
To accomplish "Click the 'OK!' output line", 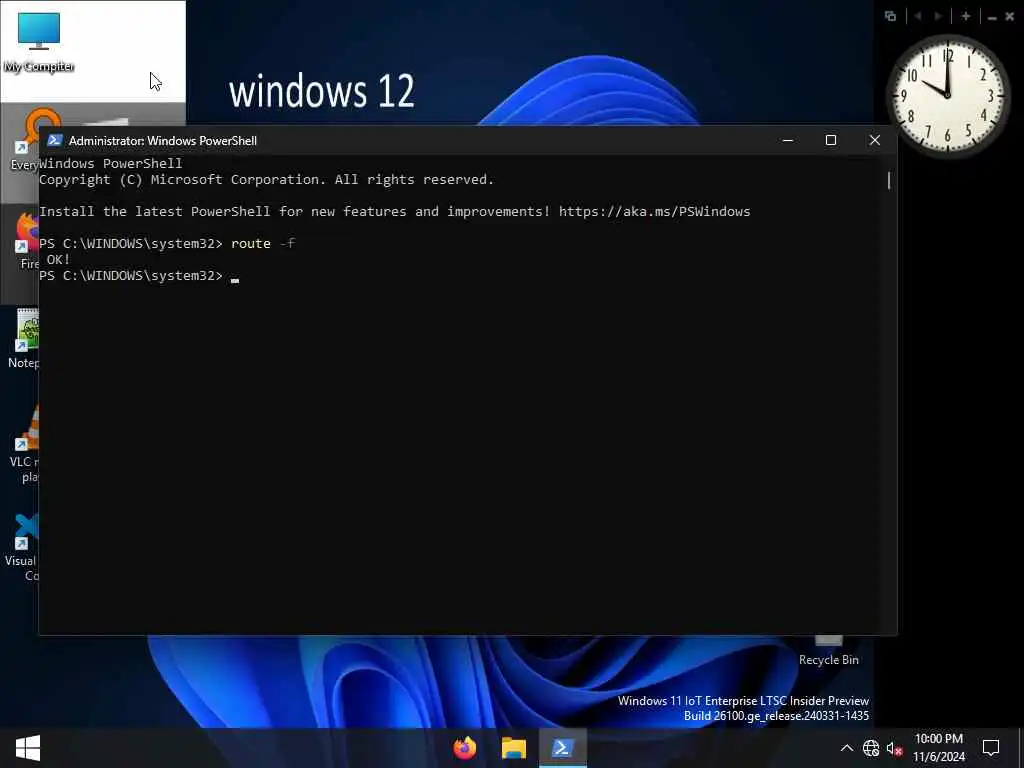I will pyautogui.click(x=58, y=260).
